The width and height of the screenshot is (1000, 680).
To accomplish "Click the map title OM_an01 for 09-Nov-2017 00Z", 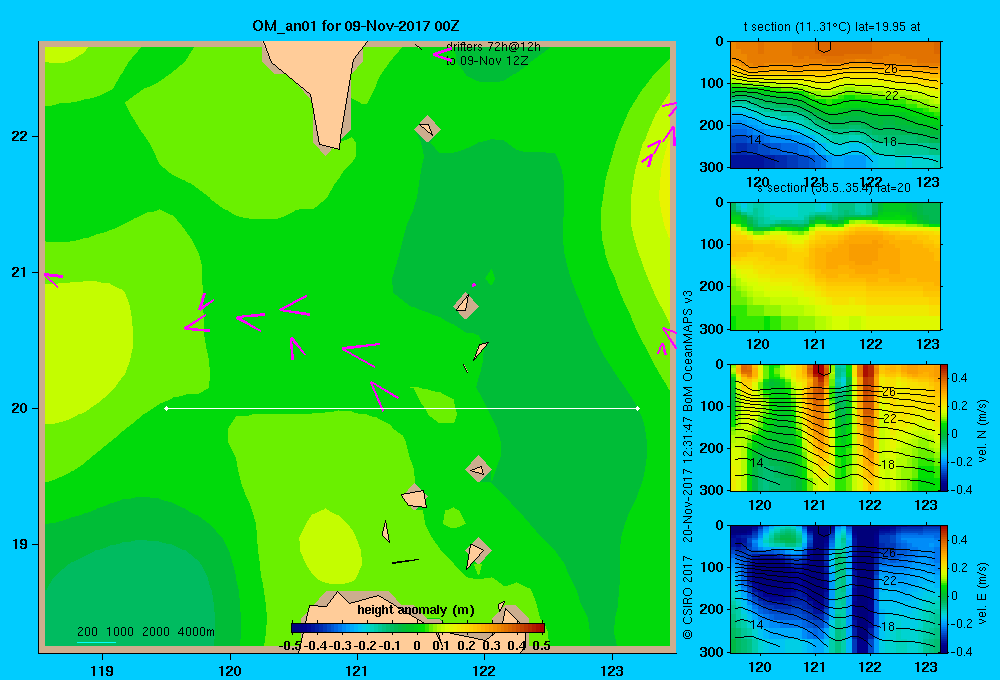I will (355, 26).
